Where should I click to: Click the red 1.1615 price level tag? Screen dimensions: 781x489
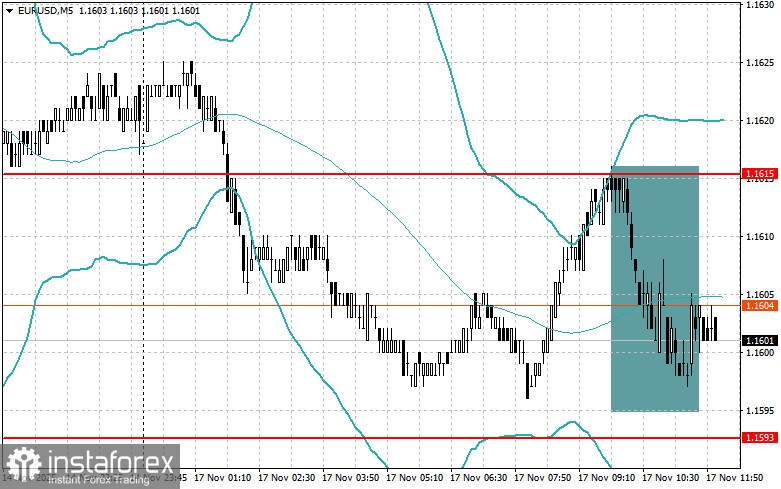(760, 173)
